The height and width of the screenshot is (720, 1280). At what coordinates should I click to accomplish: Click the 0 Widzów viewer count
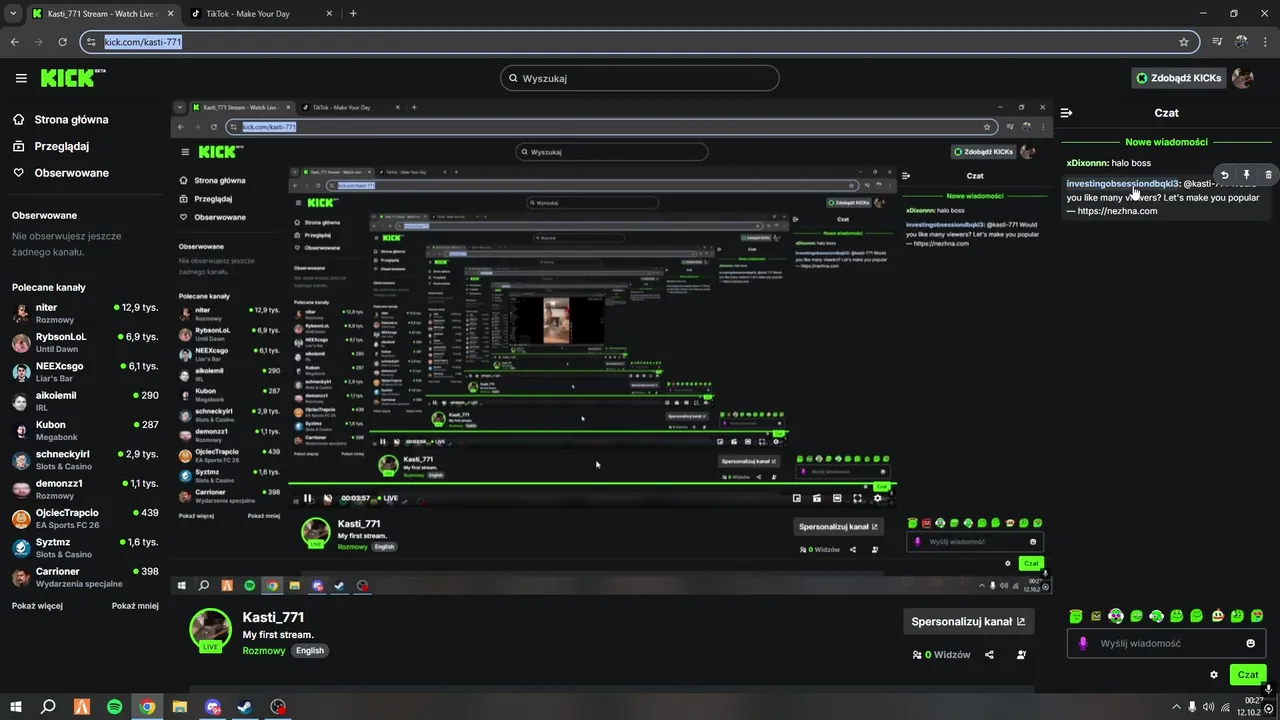942,655
